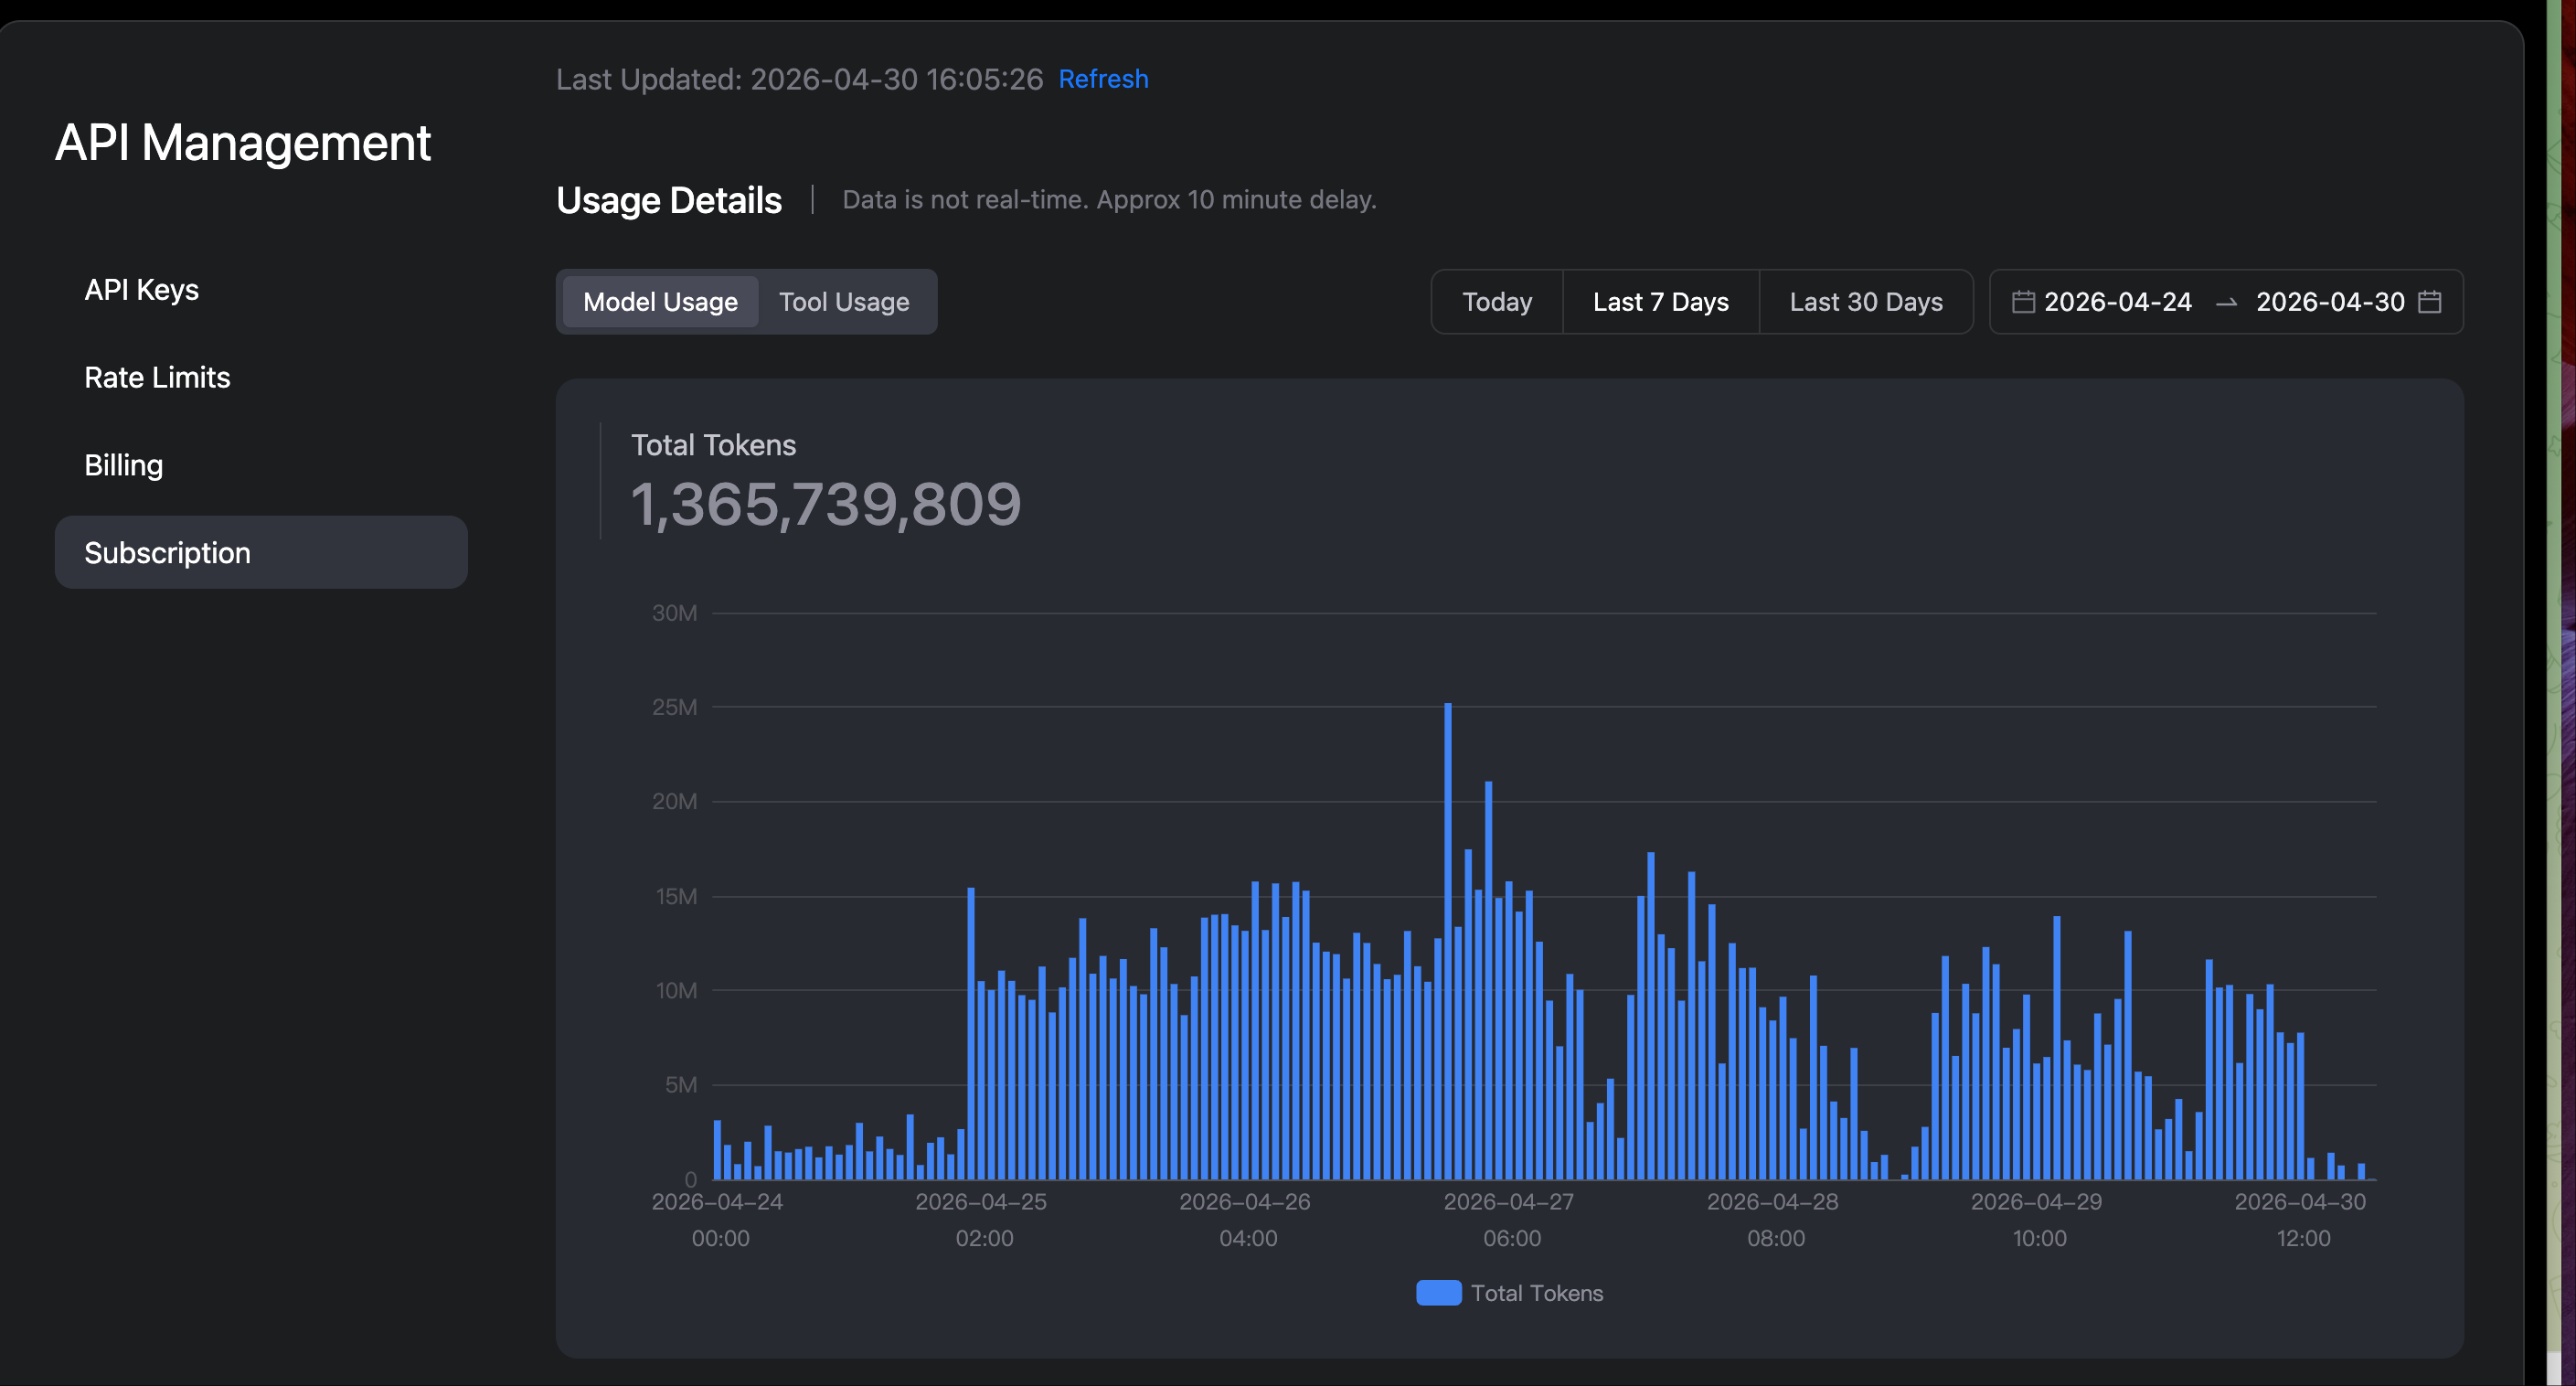This screenshot has width=2576, height=1386.
Task: Select the Model Usage tab
Action: pos(660,301)
